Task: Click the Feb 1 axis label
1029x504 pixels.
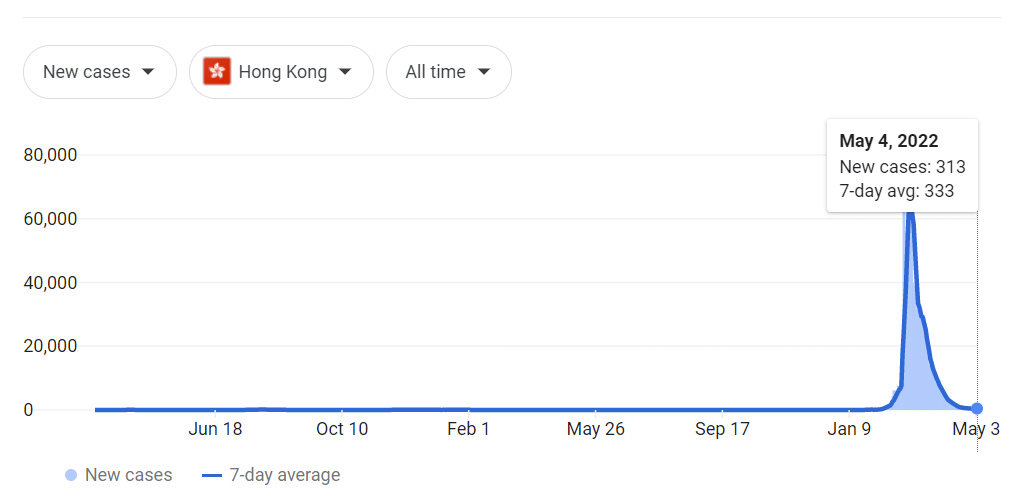Action: click(x=468, y=429)
